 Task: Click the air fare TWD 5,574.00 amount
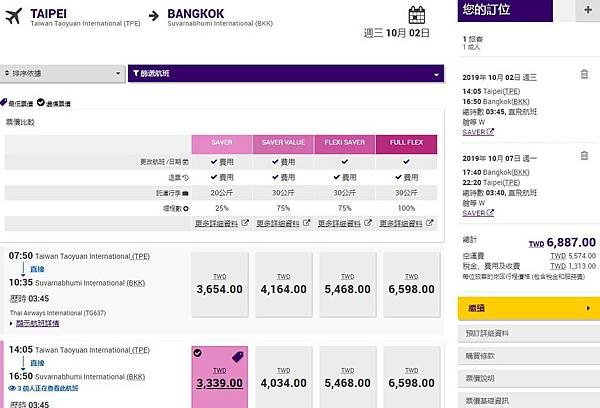click(x=573, y=256)
